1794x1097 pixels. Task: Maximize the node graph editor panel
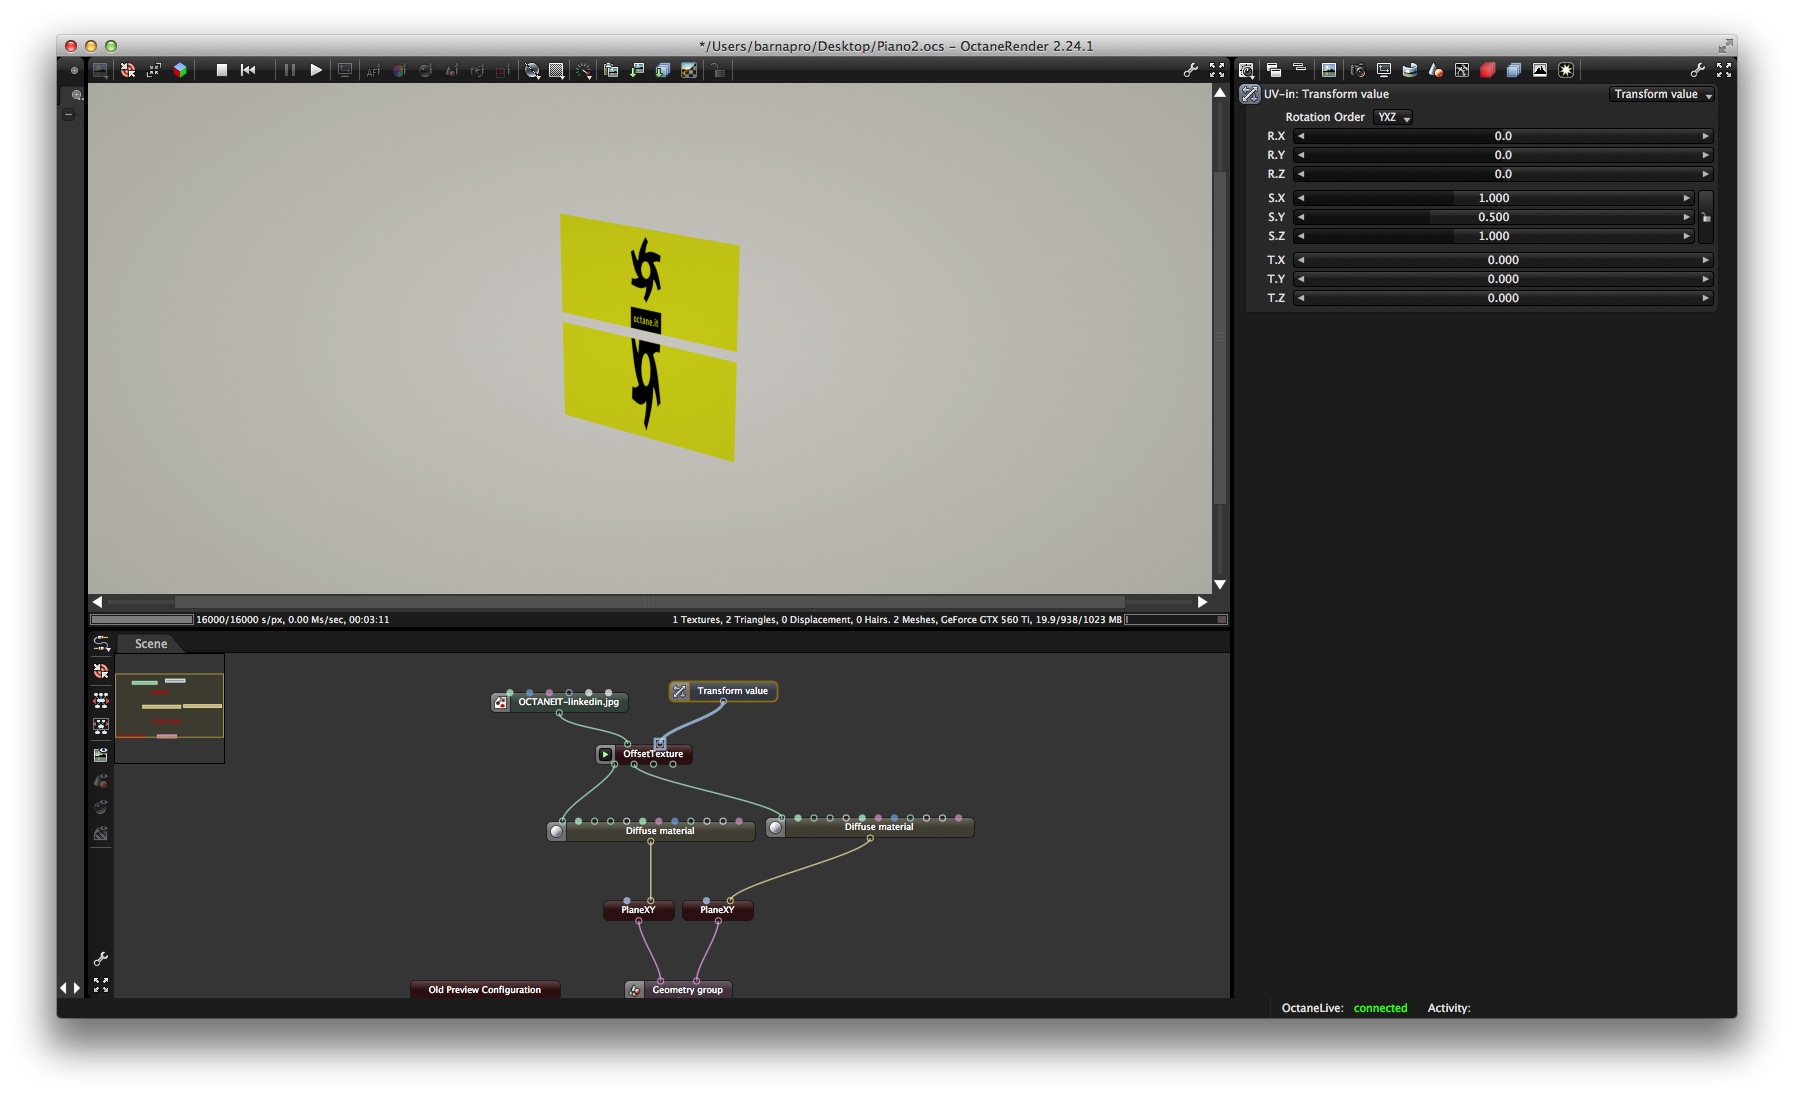(x=101, y=985)
